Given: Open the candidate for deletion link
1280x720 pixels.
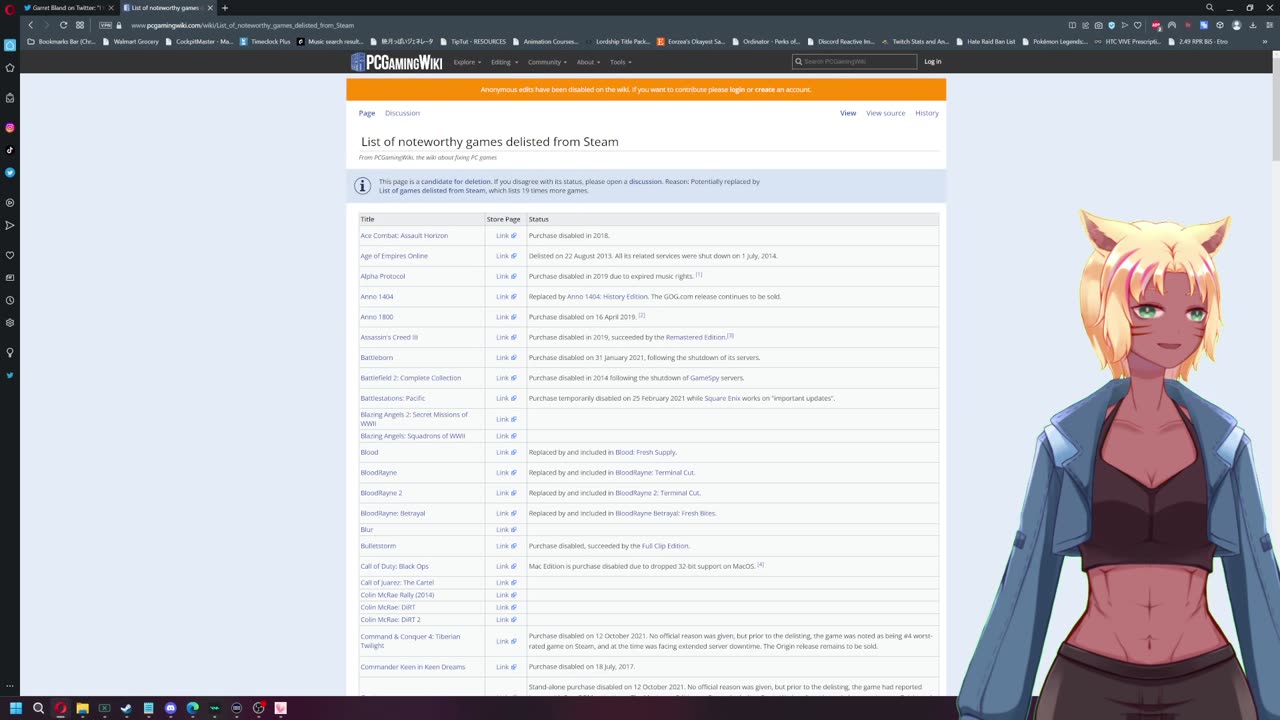Looking at the screenshot, I should 456,182.
